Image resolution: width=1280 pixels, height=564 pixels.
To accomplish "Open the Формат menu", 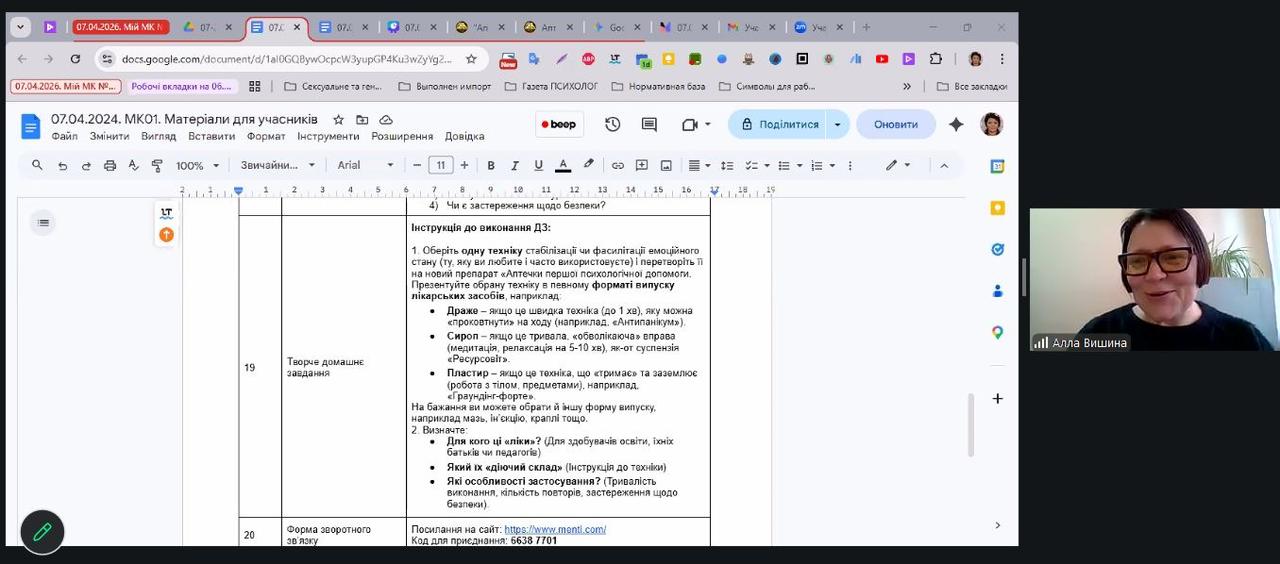I will (266, 137).
